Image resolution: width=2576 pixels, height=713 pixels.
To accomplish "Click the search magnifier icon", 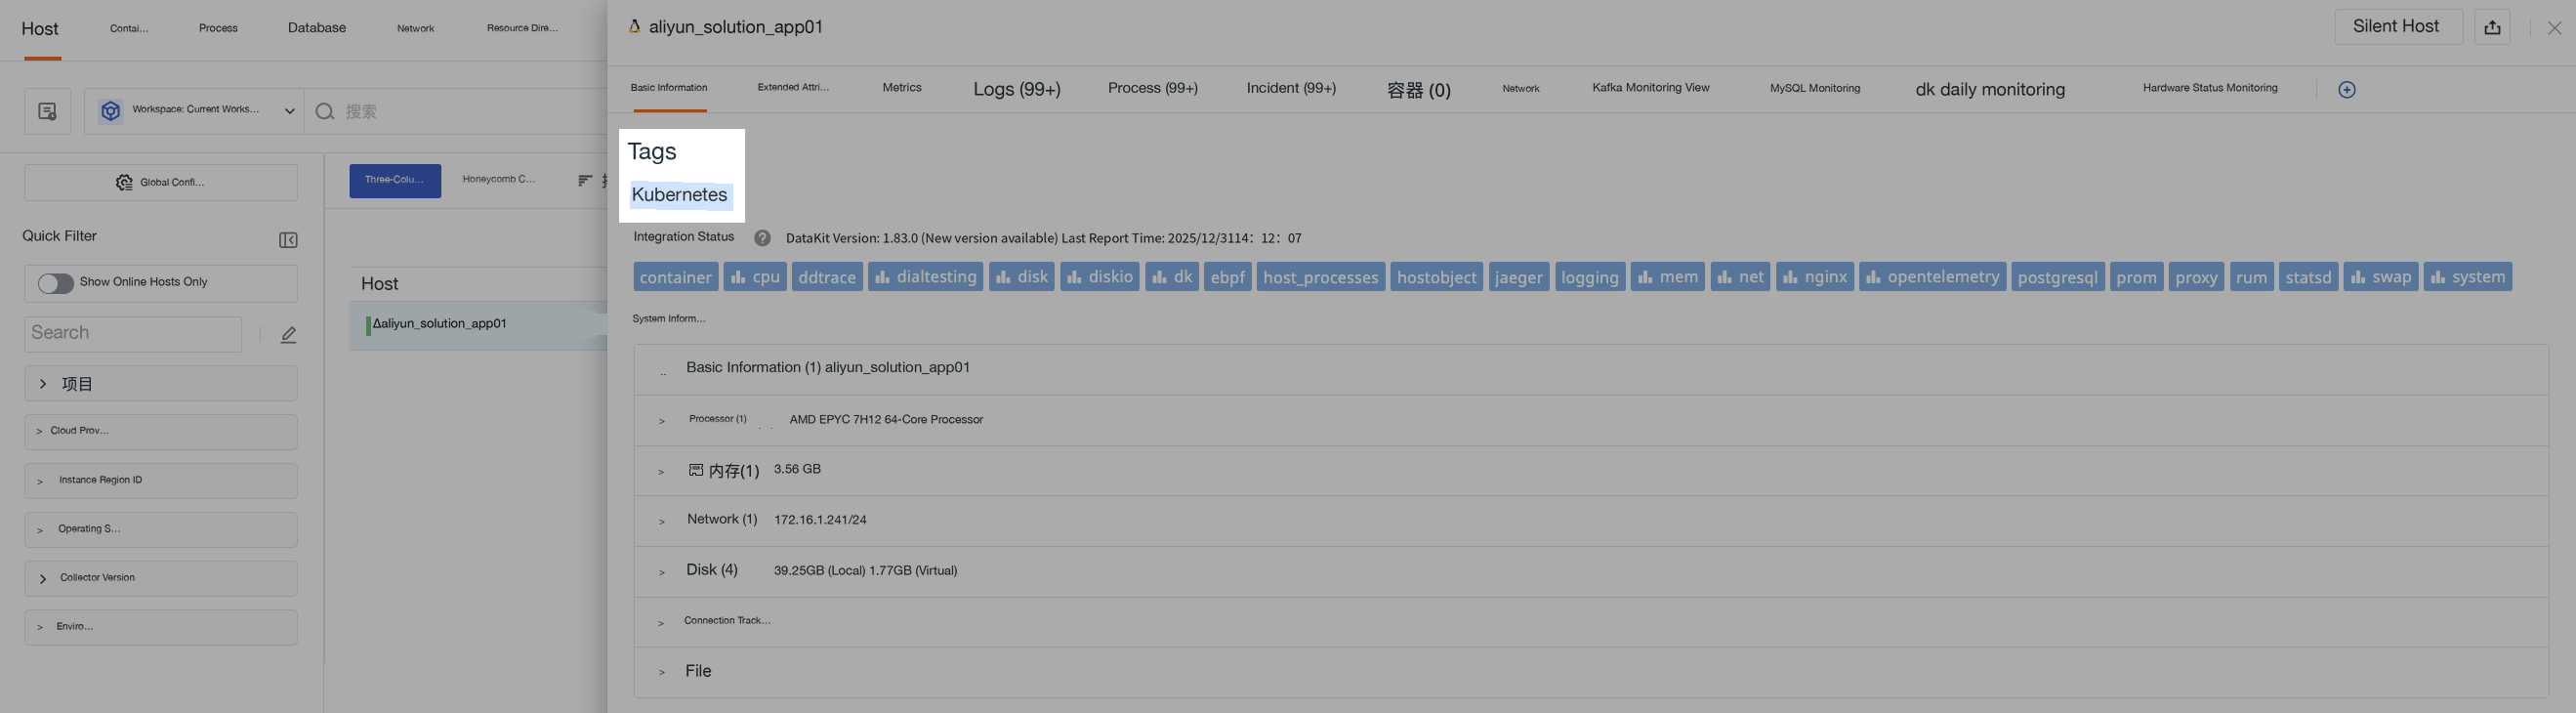I will coord(324,111).
